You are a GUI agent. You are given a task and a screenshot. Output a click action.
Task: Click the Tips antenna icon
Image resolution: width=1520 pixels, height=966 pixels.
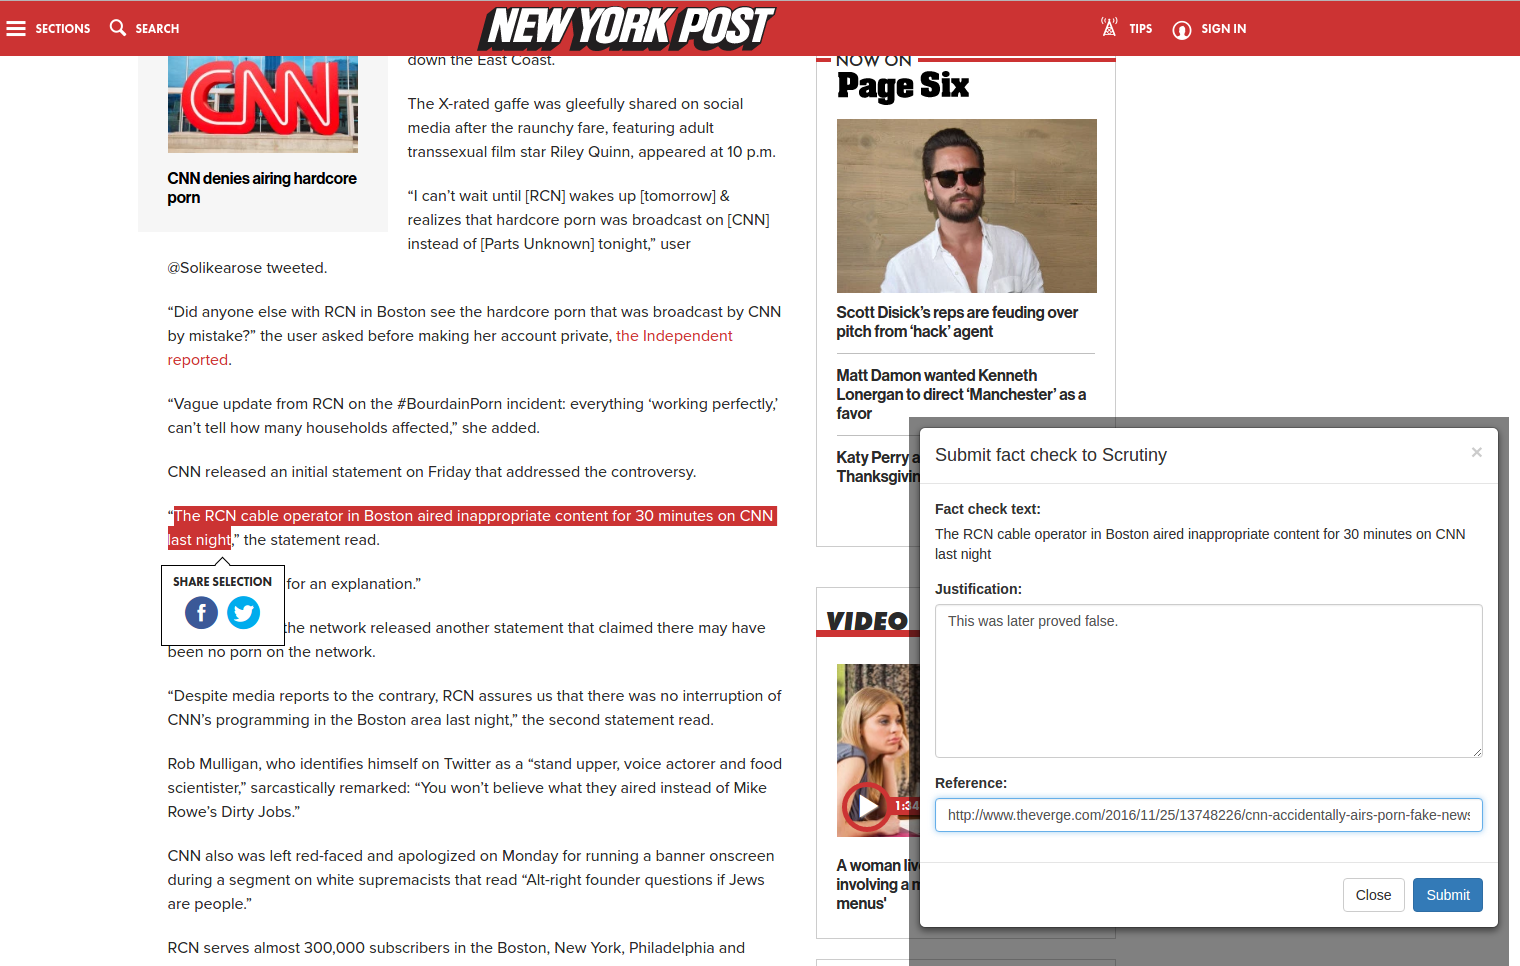point(1109,28)
